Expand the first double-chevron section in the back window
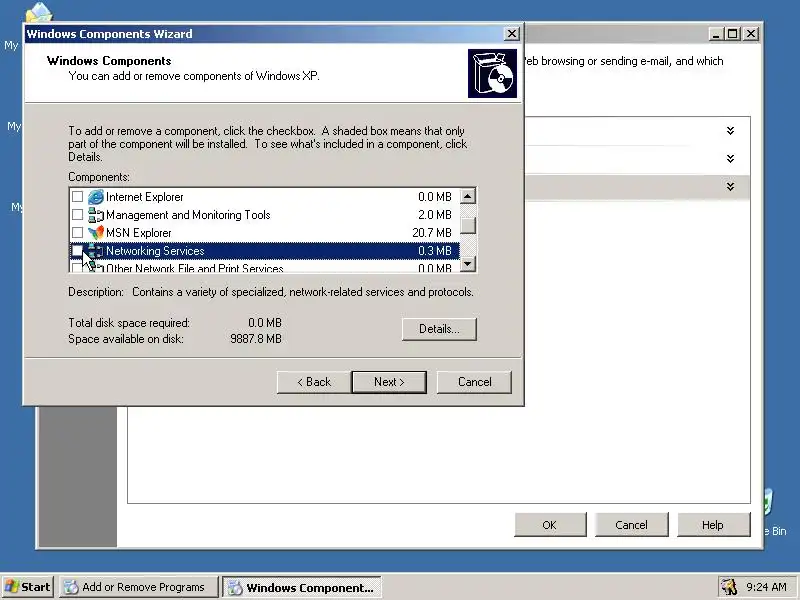This screenshot has width=800, height=600. 730,131
